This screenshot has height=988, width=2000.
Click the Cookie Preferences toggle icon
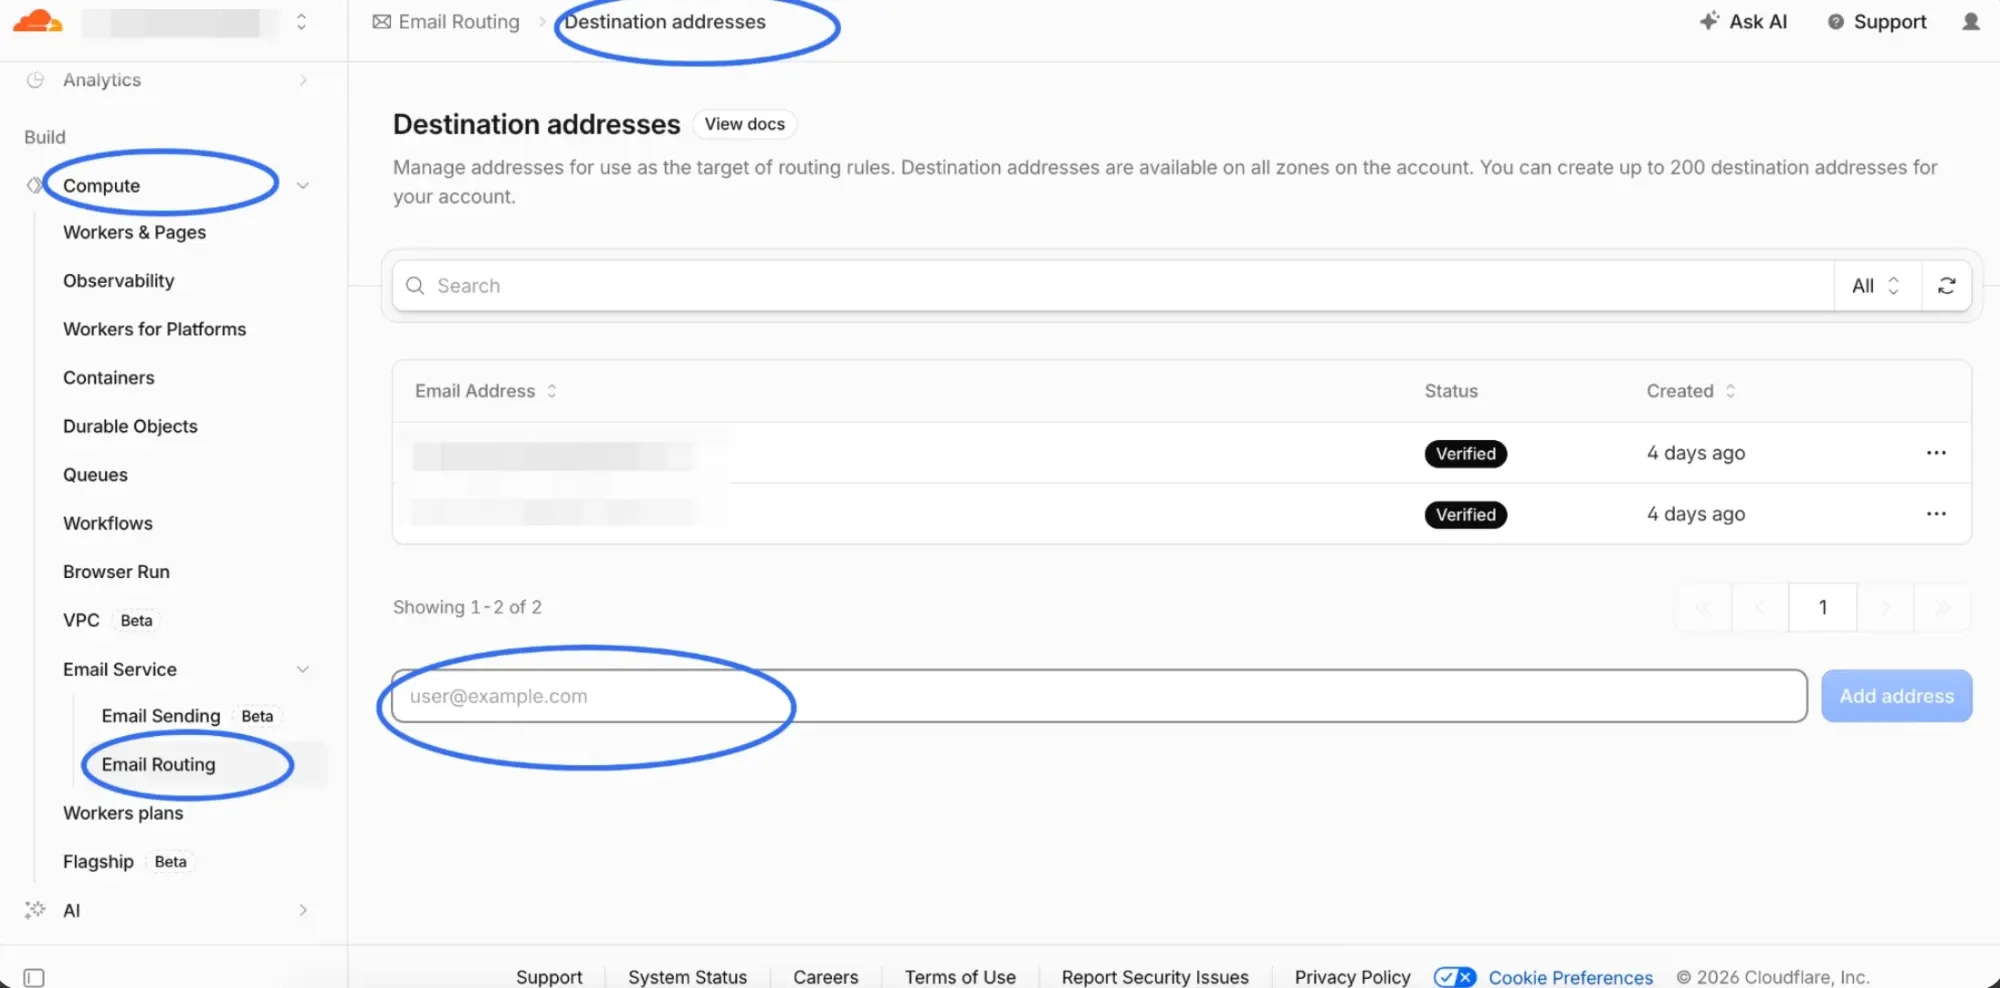click(x=1454, y=977)
